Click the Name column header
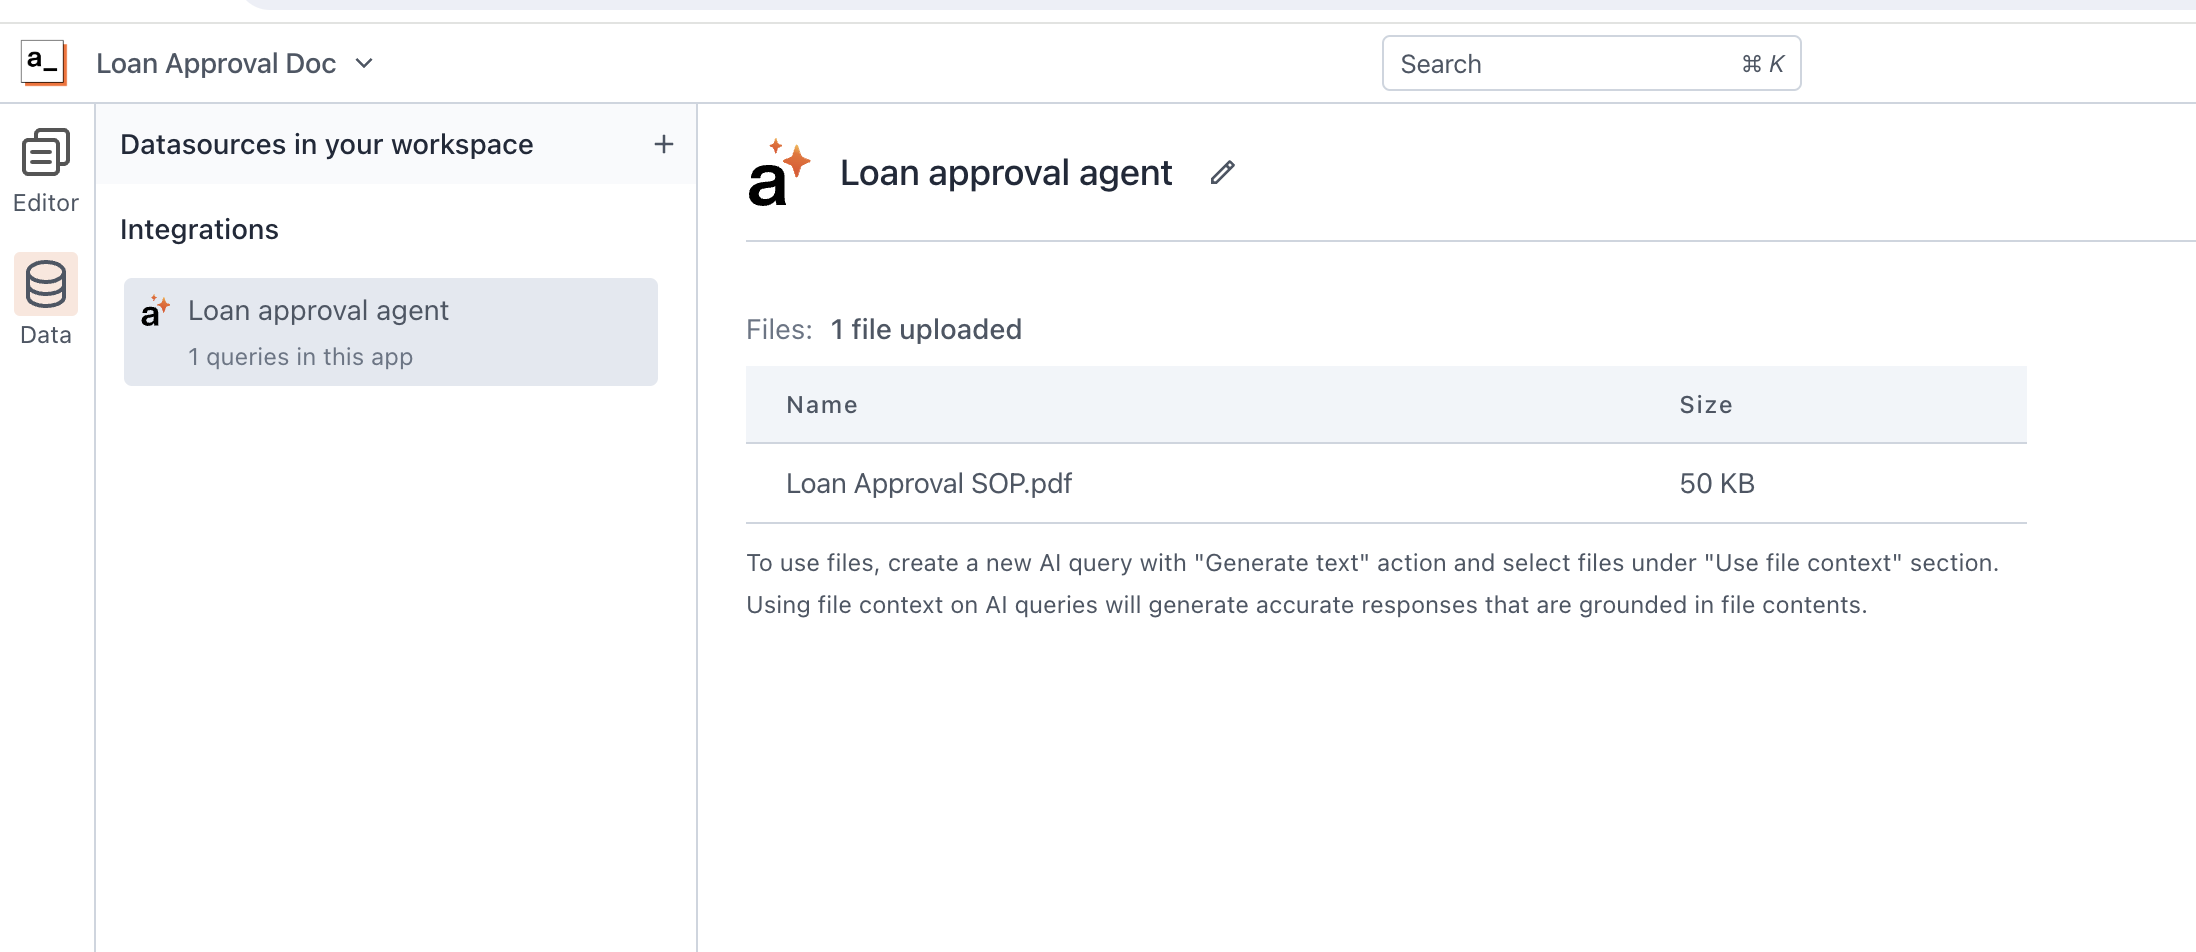Image resolution: width=2196 pixels, height=952 pixels. click(x=821, y=405)
